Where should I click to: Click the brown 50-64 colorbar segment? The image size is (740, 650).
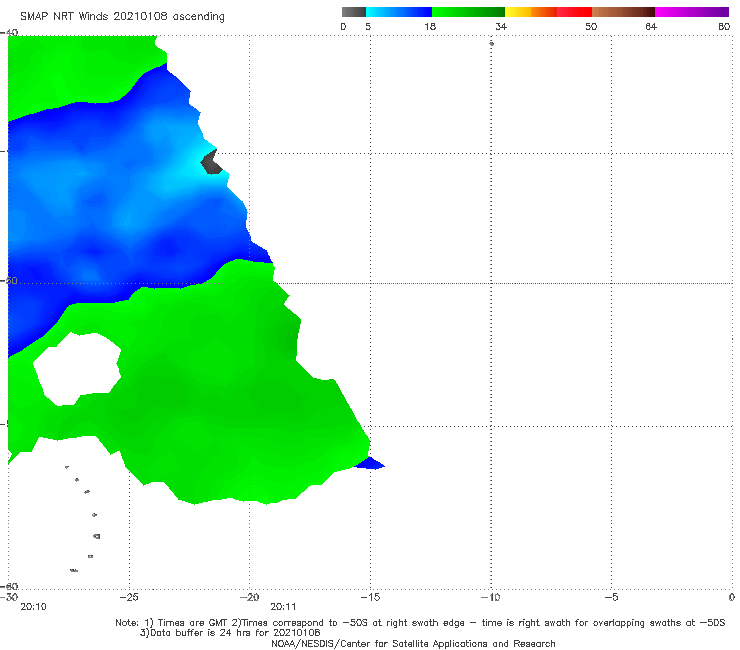coord(623,12)
